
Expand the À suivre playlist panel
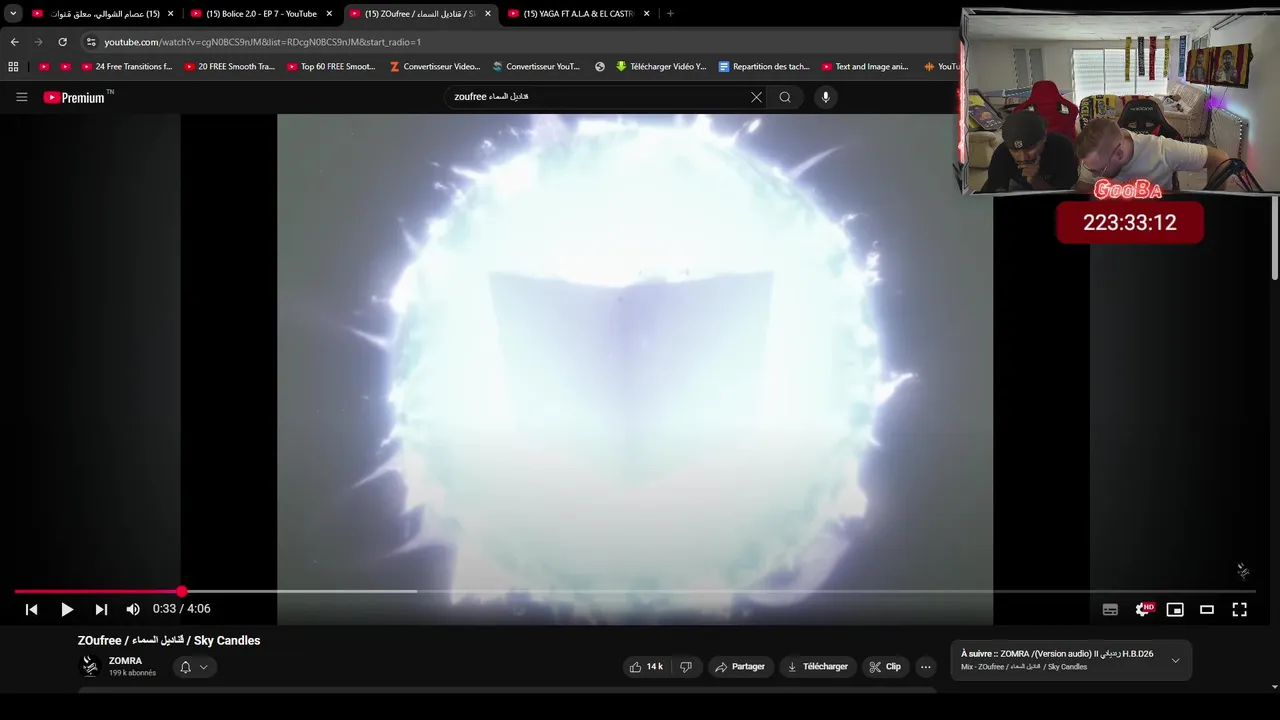coord(1175,660)
